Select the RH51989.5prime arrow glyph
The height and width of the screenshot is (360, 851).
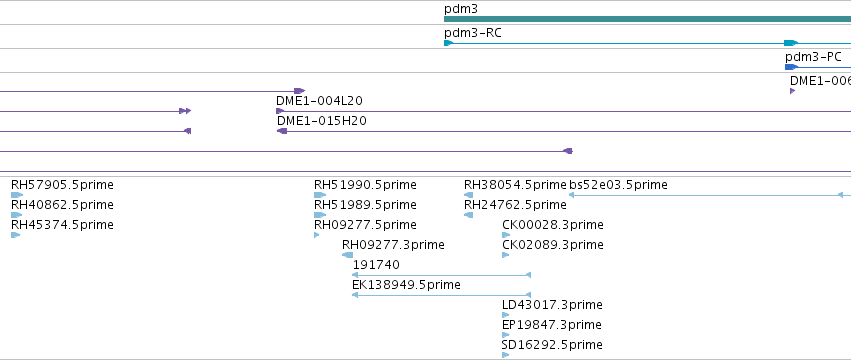pos(320,215)
